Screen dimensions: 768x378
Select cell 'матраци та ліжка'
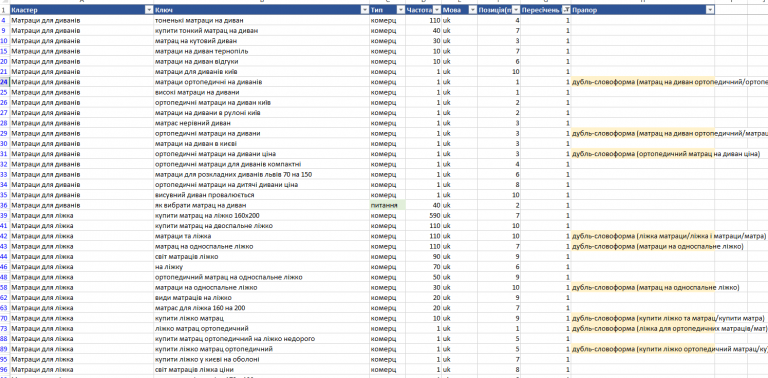(261, 236)
